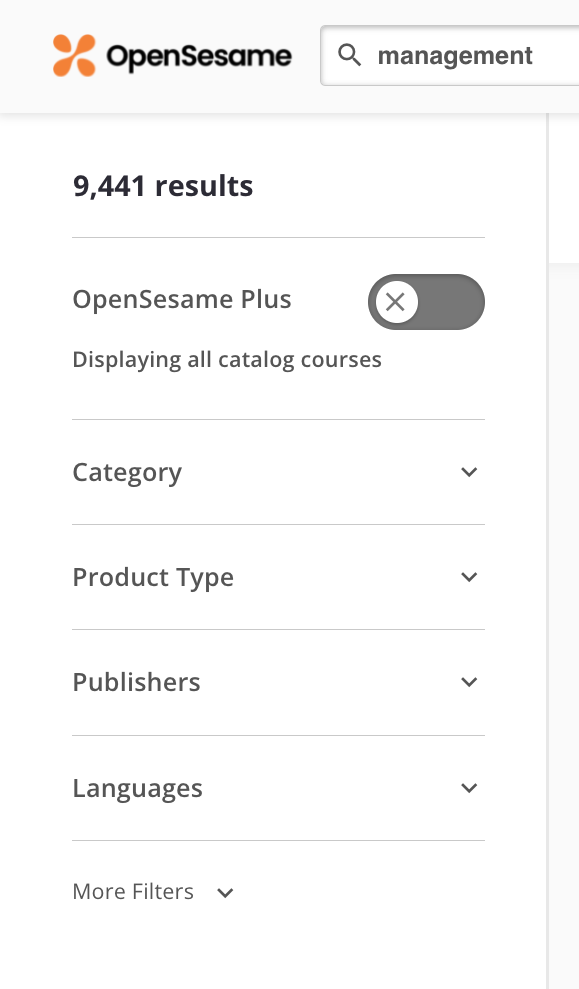579x989 pixels.
Task: Click the vertical divider right of the filters
Action: 547,551
